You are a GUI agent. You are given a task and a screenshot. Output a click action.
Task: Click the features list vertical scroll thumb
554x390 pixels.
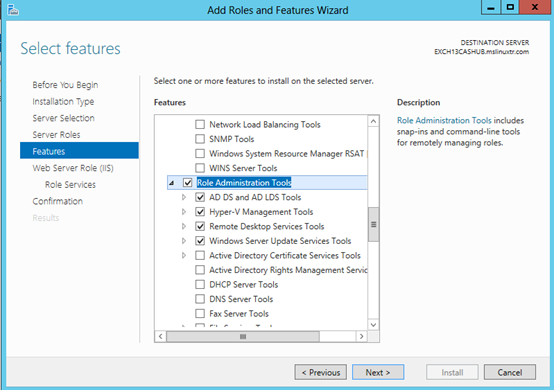[373, 224]
